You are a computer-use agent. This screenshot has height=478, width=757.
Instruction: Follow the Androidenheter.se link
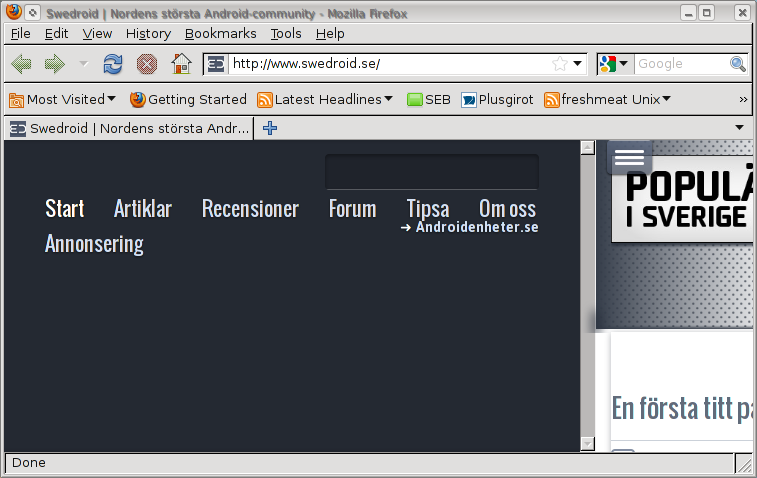coord(470,227)
